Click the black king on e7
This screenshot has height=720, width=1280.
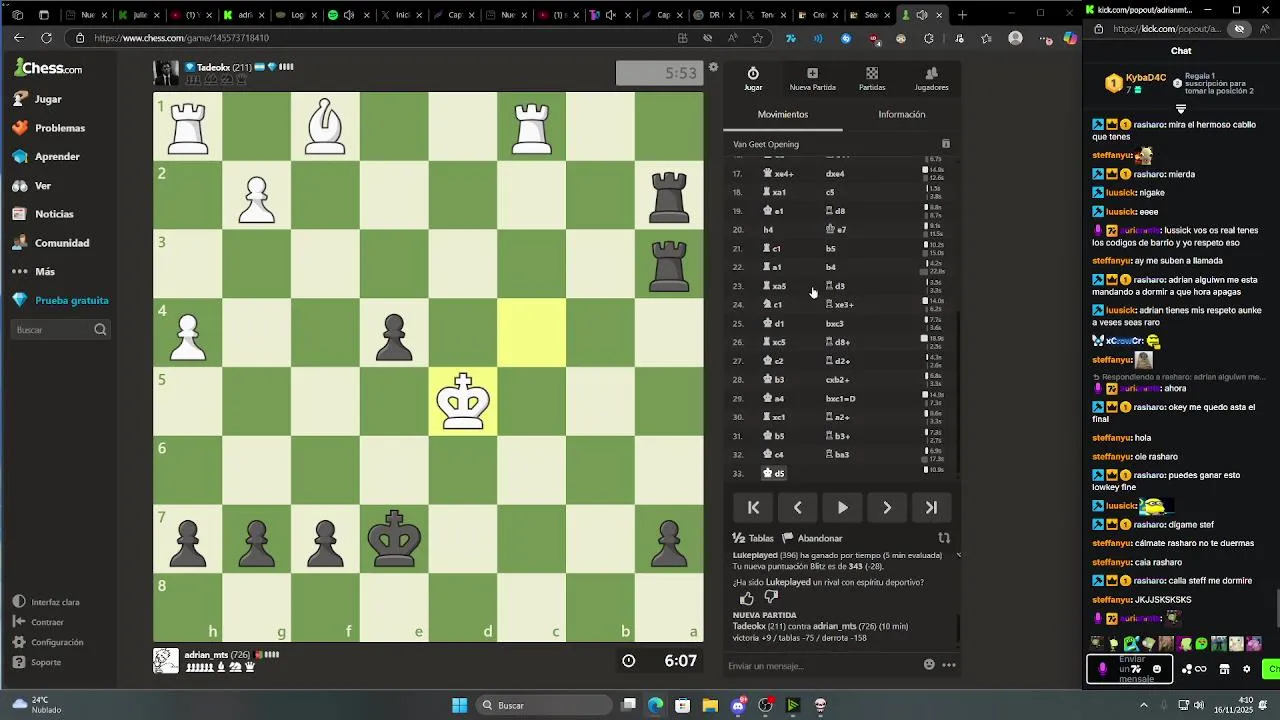pyautogui.click(x=394, y=539)
